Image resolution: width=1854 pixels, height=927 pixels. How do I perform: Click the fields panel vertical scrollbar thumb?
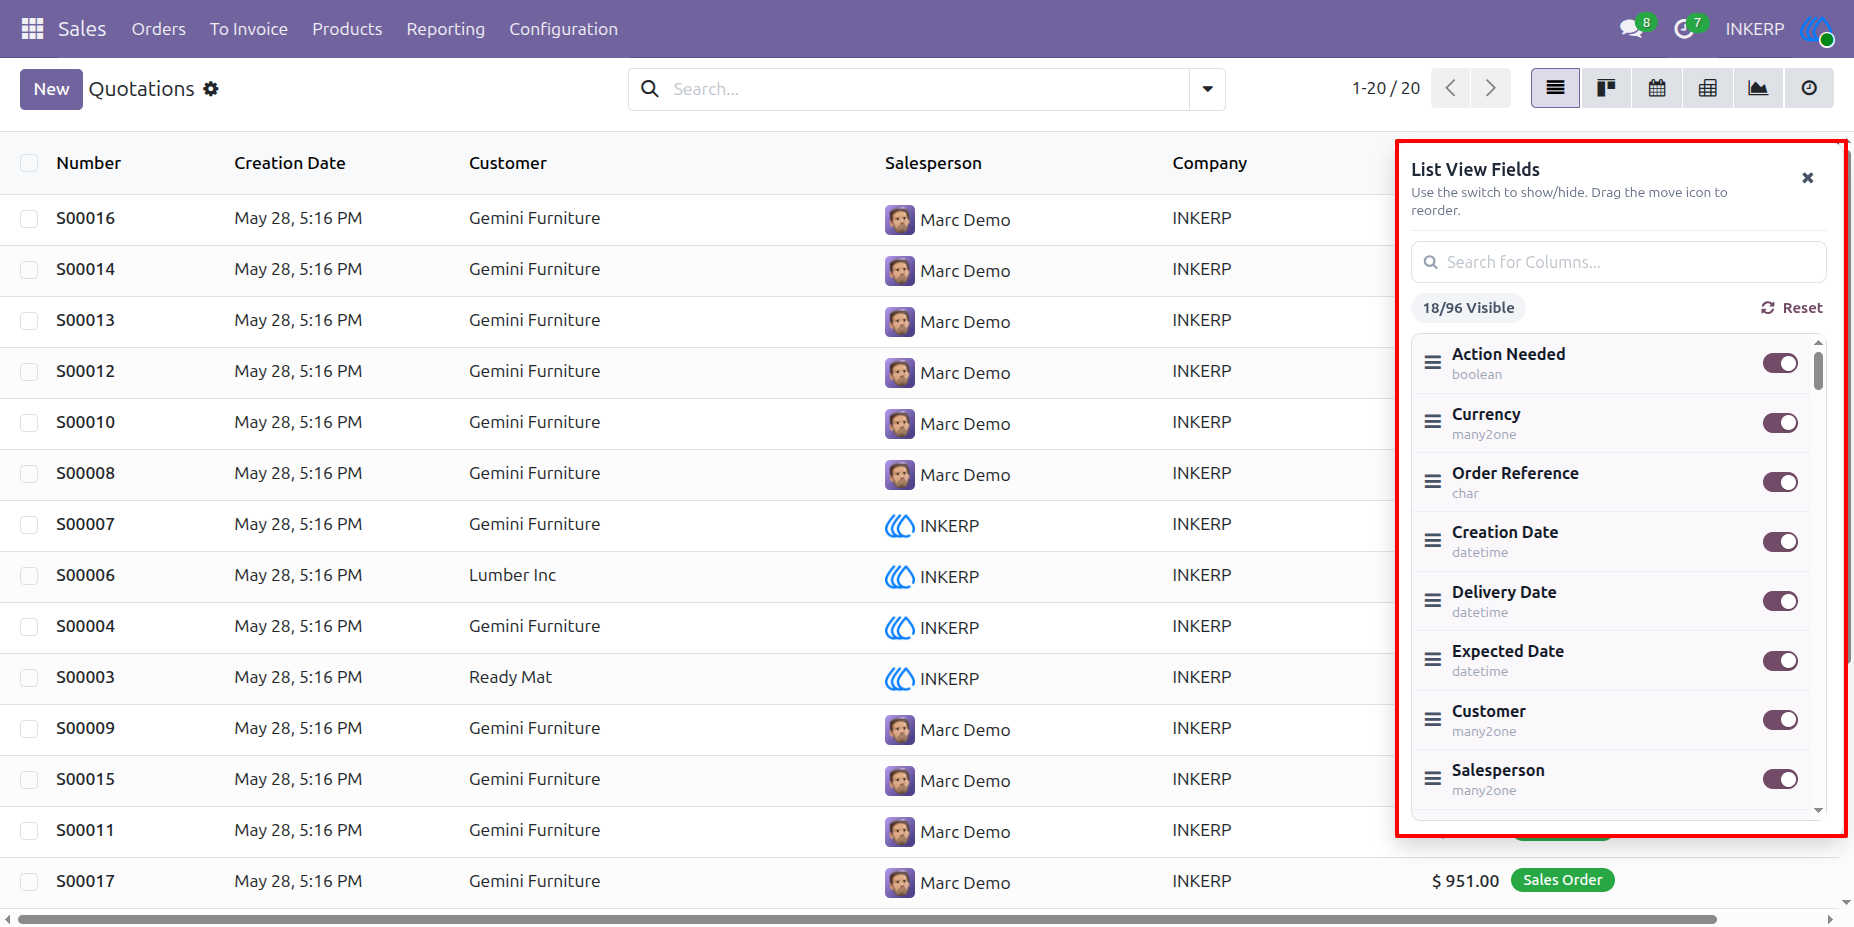(1818, 370)
